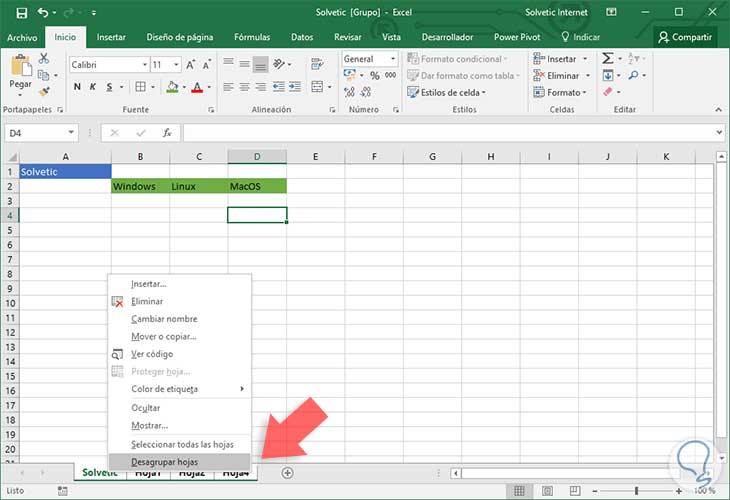730x500 pixels.
Task: Align text to the bottom
Action: (x=261, y=64)
